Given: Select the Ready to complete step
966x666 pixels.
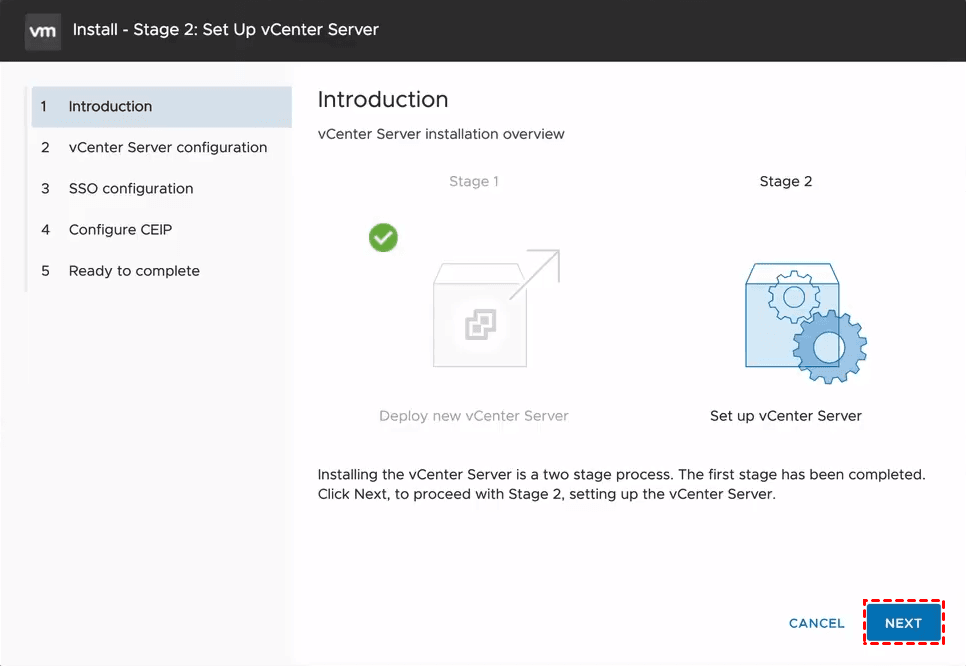Looking at the screenshot, I should (x=134, y=271).
